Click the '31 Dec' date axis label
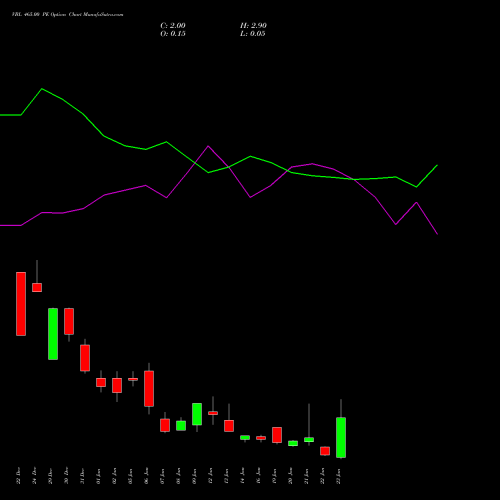This screenshot has width=500, height=500. (82, 476)
